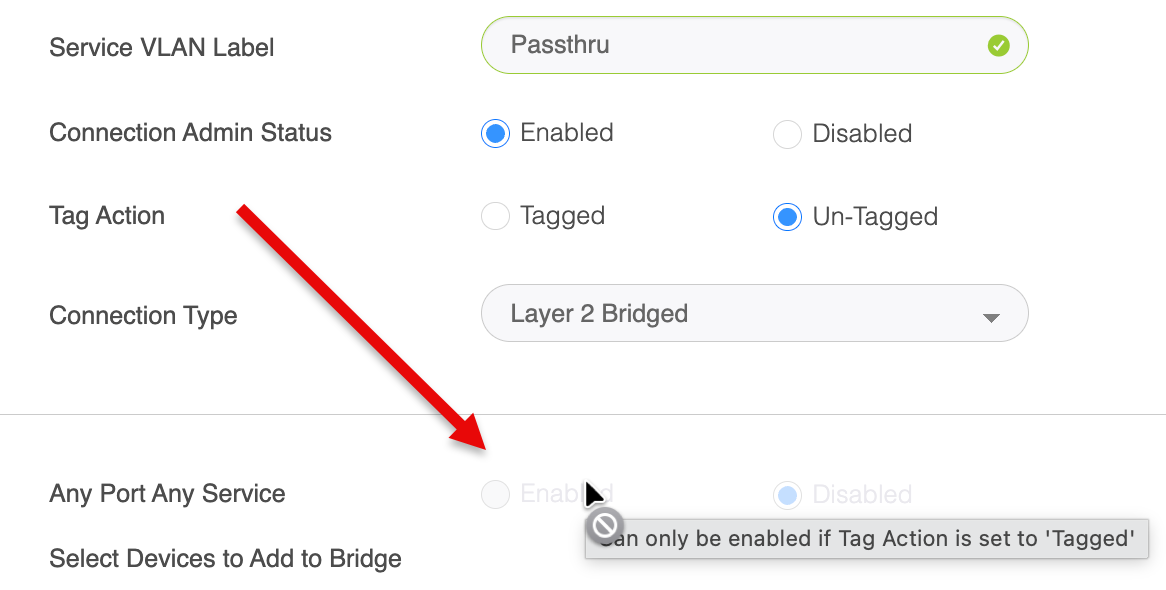Click Select Devices to Add to Bridge
This screenshot has width=1166, height=590.
(225, 558)
